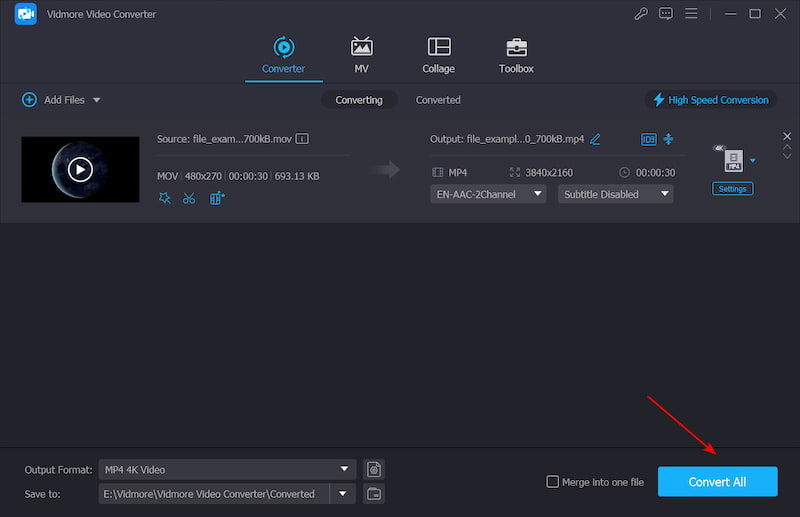Toggle High Speed Conversion
The width and height of the screenshot is (800, 517).
click(x=711, y=100)
